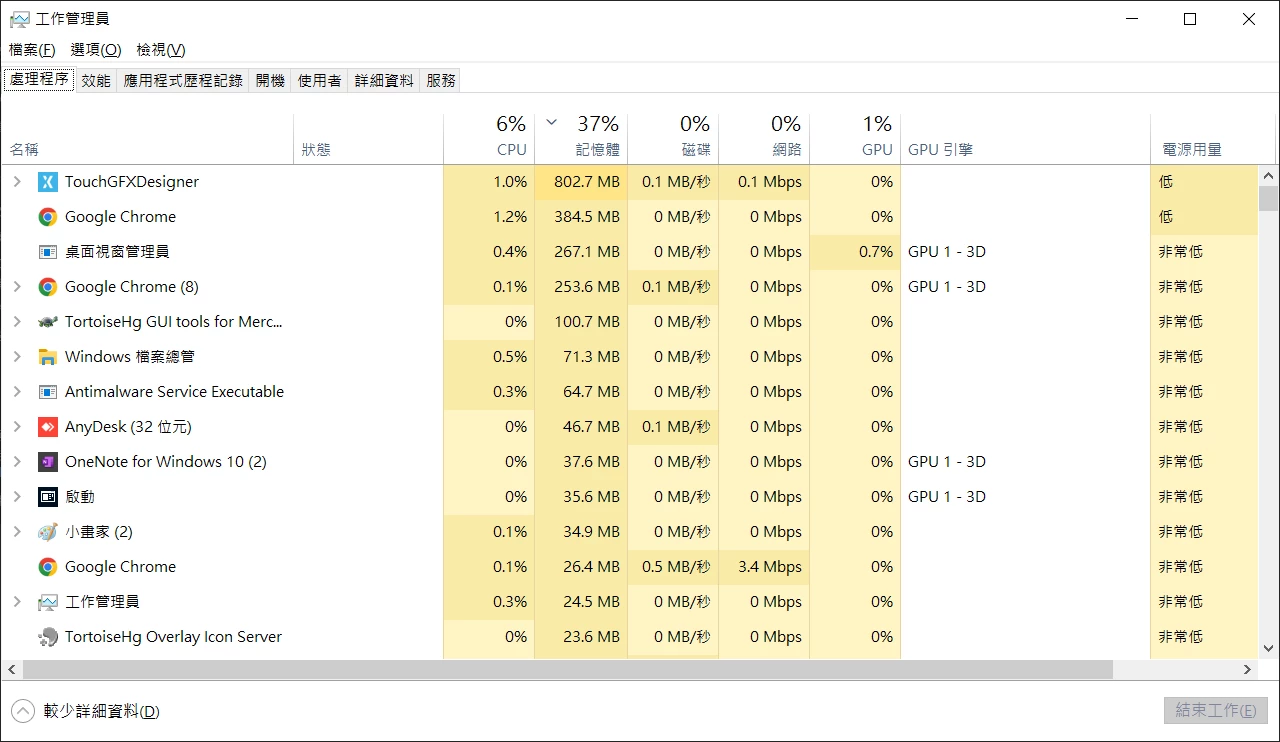
Task: Click the horizontal scrollbar right arrow
Action: (1248, 670)
